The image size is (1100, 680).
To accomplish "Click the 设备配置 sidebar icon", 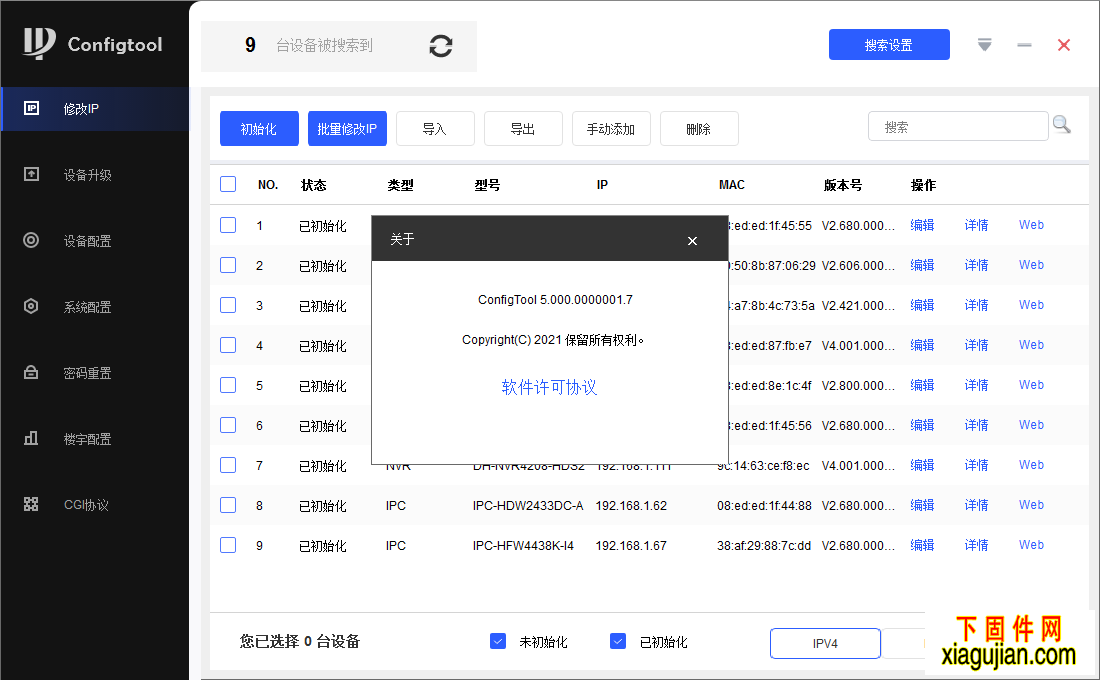I will (31, 240).
